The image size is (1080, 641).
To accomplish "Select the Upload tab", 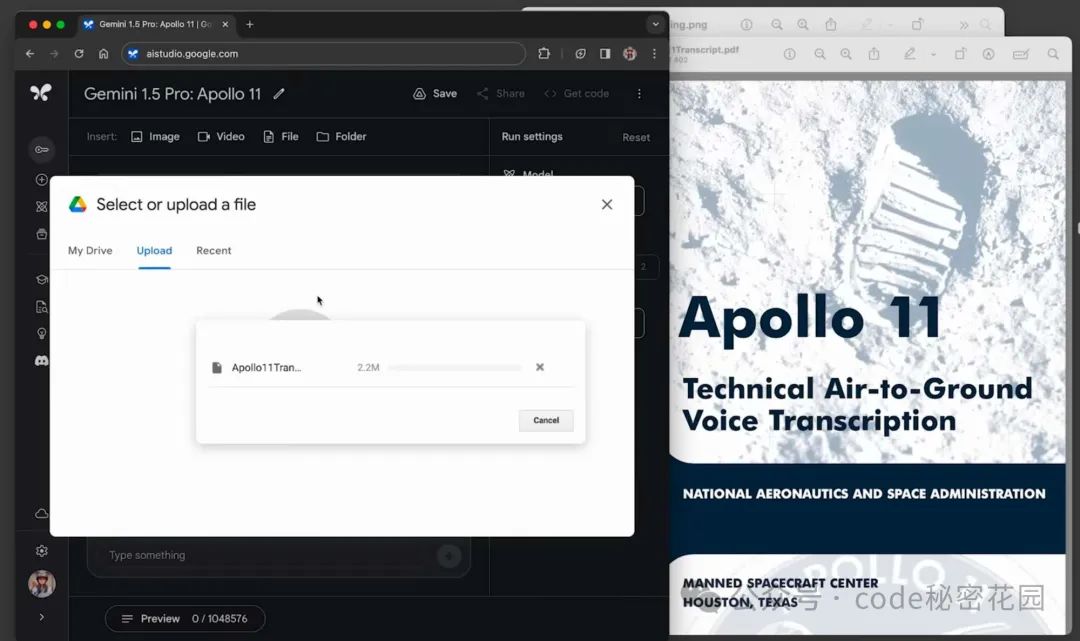I will click(154, 251).
